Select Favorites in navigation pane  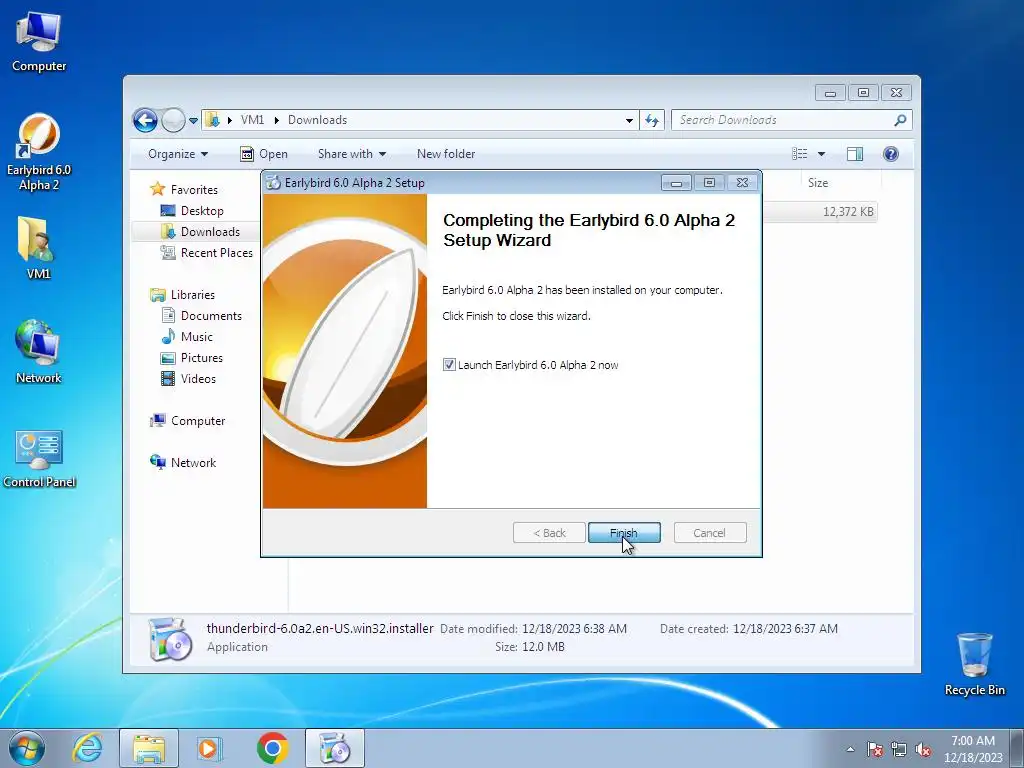(x=194, y=189)
